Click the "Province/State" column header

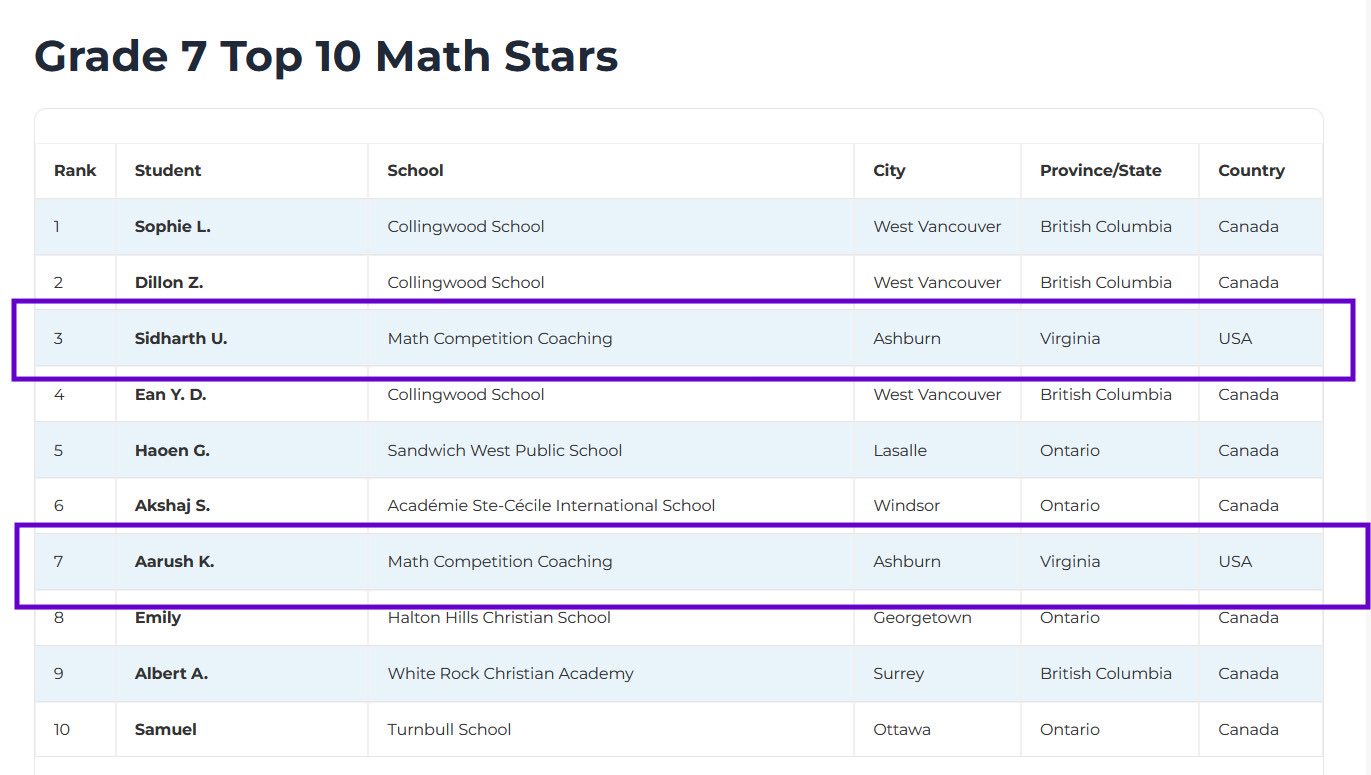[x=1100, y=170]
